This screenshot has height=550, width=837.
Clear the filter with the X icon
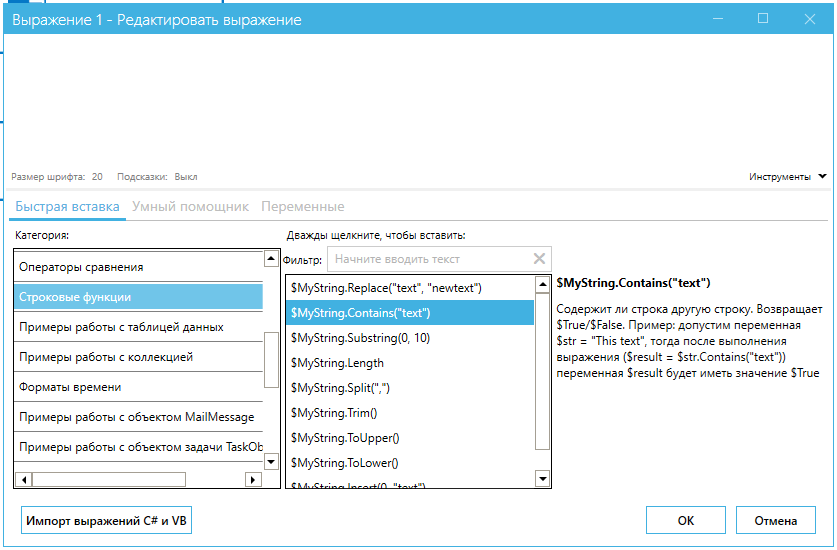point(540,259)
